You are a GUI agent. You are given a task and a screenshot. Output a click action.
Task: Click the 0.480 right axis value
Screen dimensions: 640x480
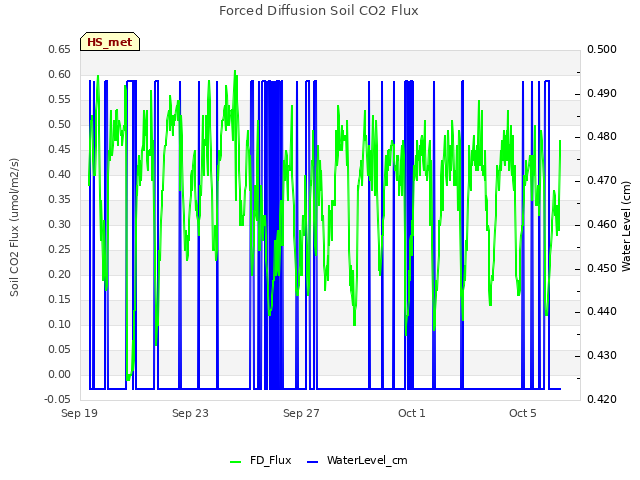(x=602, y=136)
